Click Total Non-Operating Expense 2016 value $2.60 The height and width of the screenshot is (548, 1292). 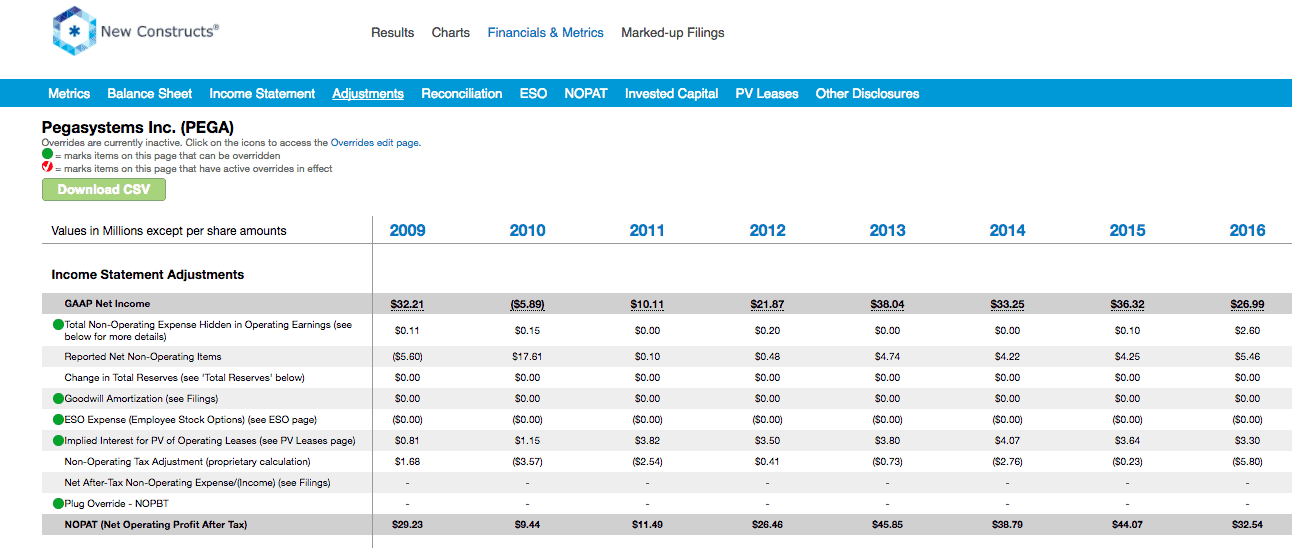click(1247, 330)
